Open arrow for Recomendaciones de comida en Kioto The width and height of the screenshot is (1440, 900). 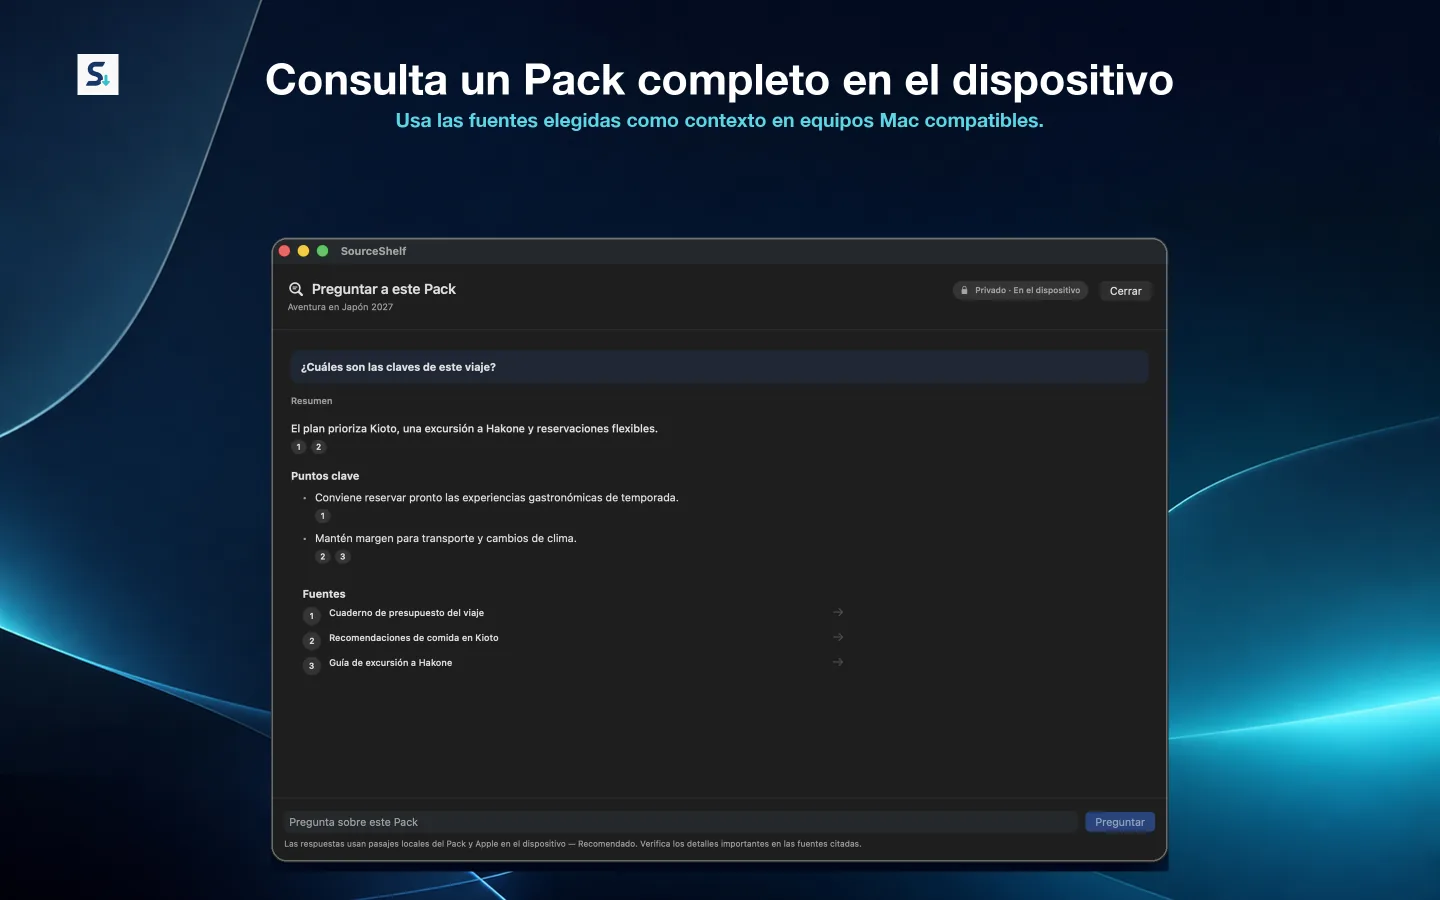pos(838,637)
